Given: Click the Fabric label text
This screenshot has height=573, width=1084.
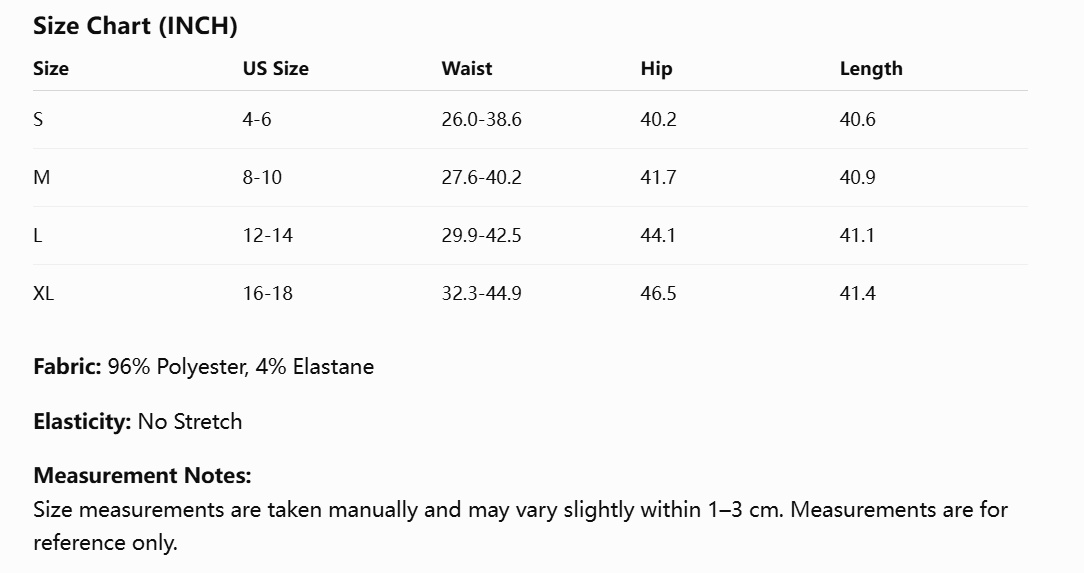Looking at the screenshot, I should pyautogui.click(x=68, y=366).
